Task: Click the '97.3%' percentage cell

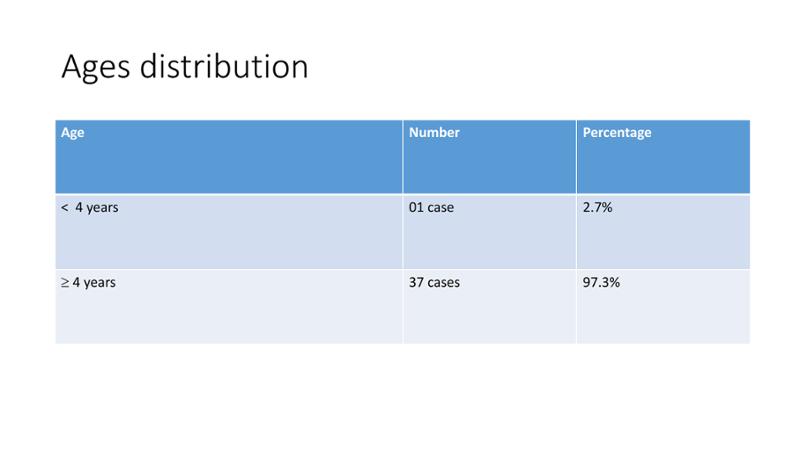Action: (663, 306)
